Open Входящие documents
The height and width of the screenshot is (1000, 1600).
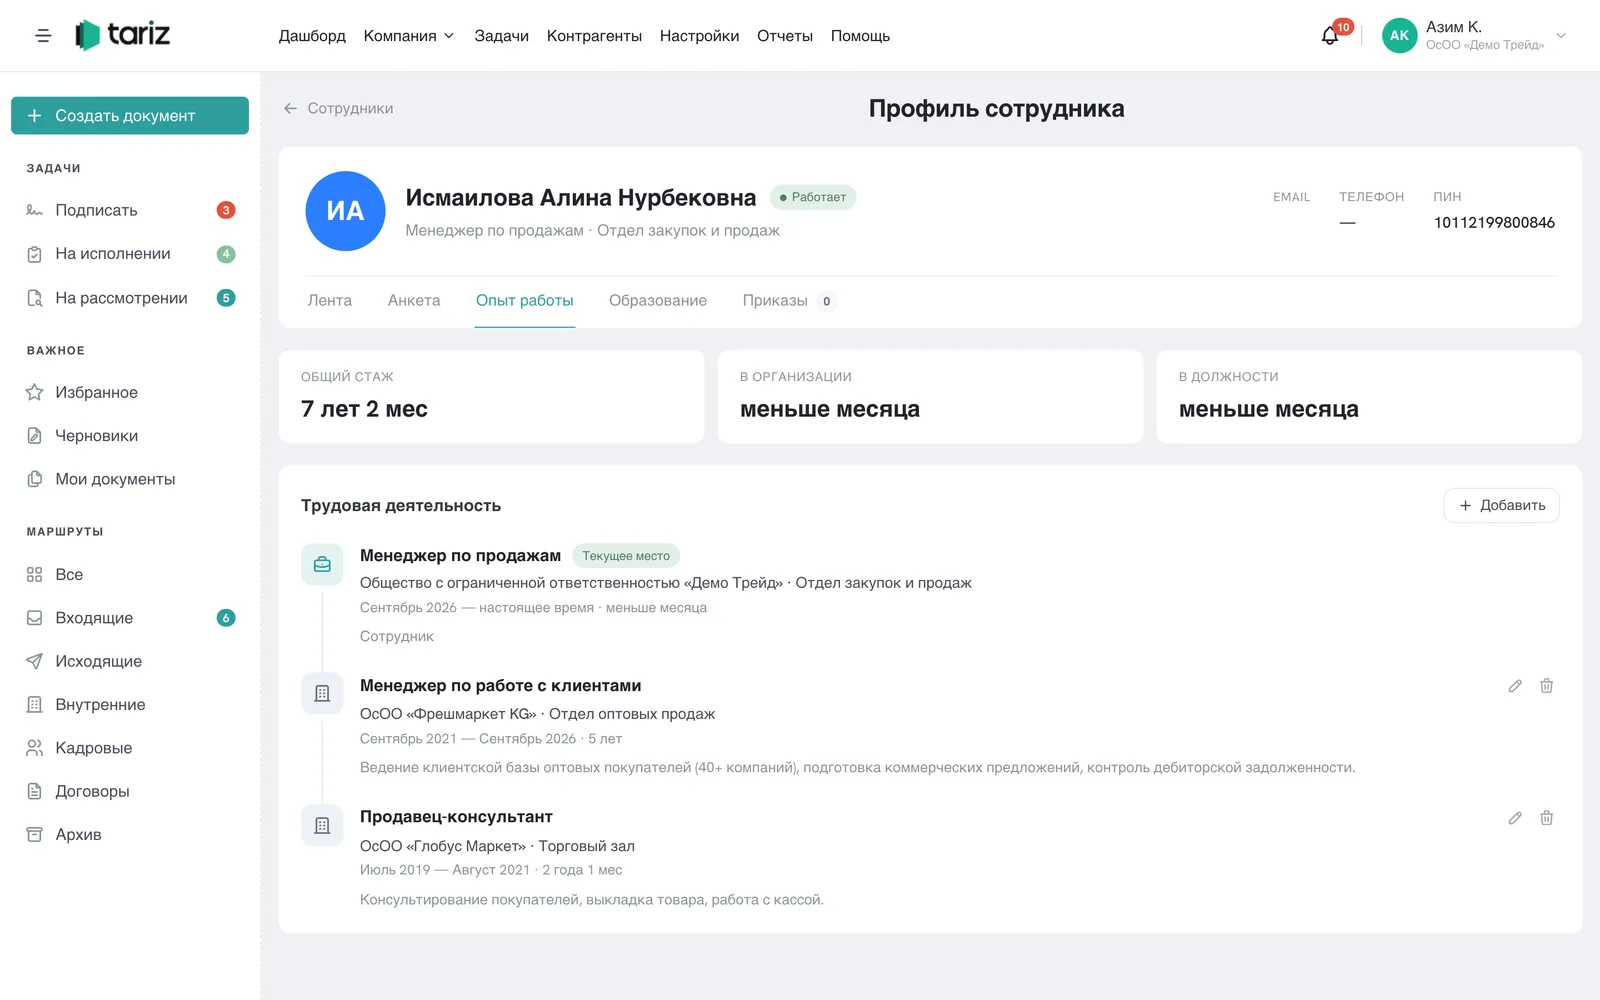[x=130, y=618]
